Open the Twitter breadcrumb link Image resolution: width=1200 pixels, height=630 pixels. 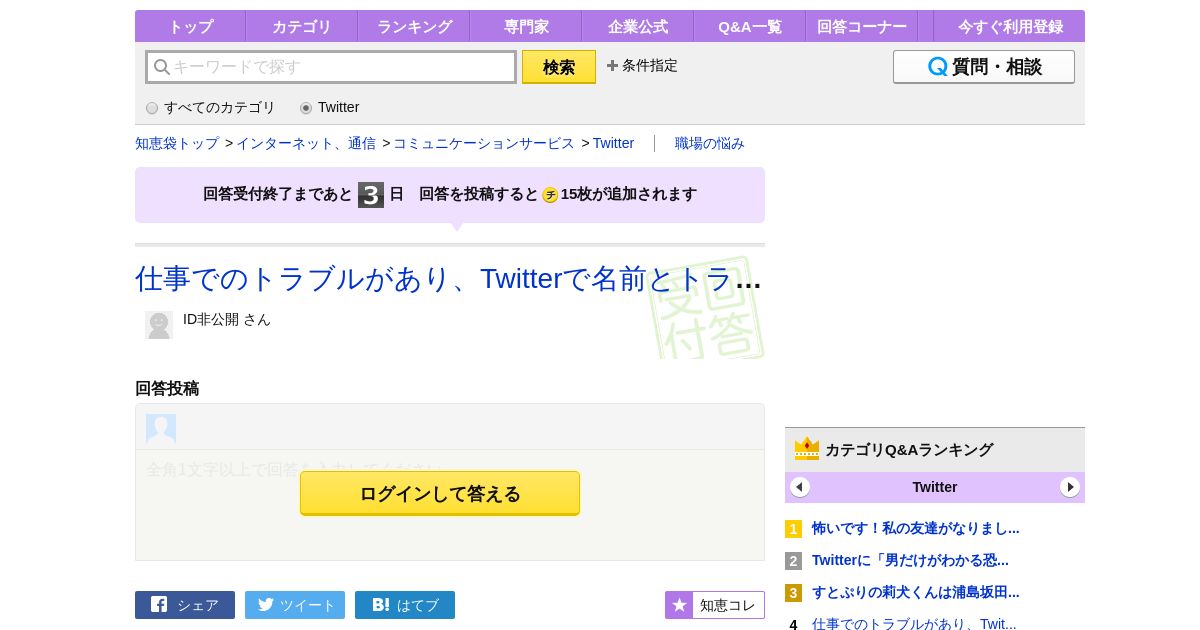pyautogui.click(x=613, y=143)
